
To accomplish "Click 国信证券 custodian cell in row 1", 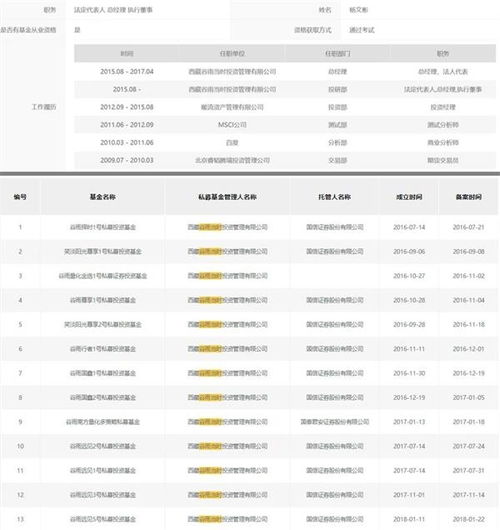I will pos(335,227).
